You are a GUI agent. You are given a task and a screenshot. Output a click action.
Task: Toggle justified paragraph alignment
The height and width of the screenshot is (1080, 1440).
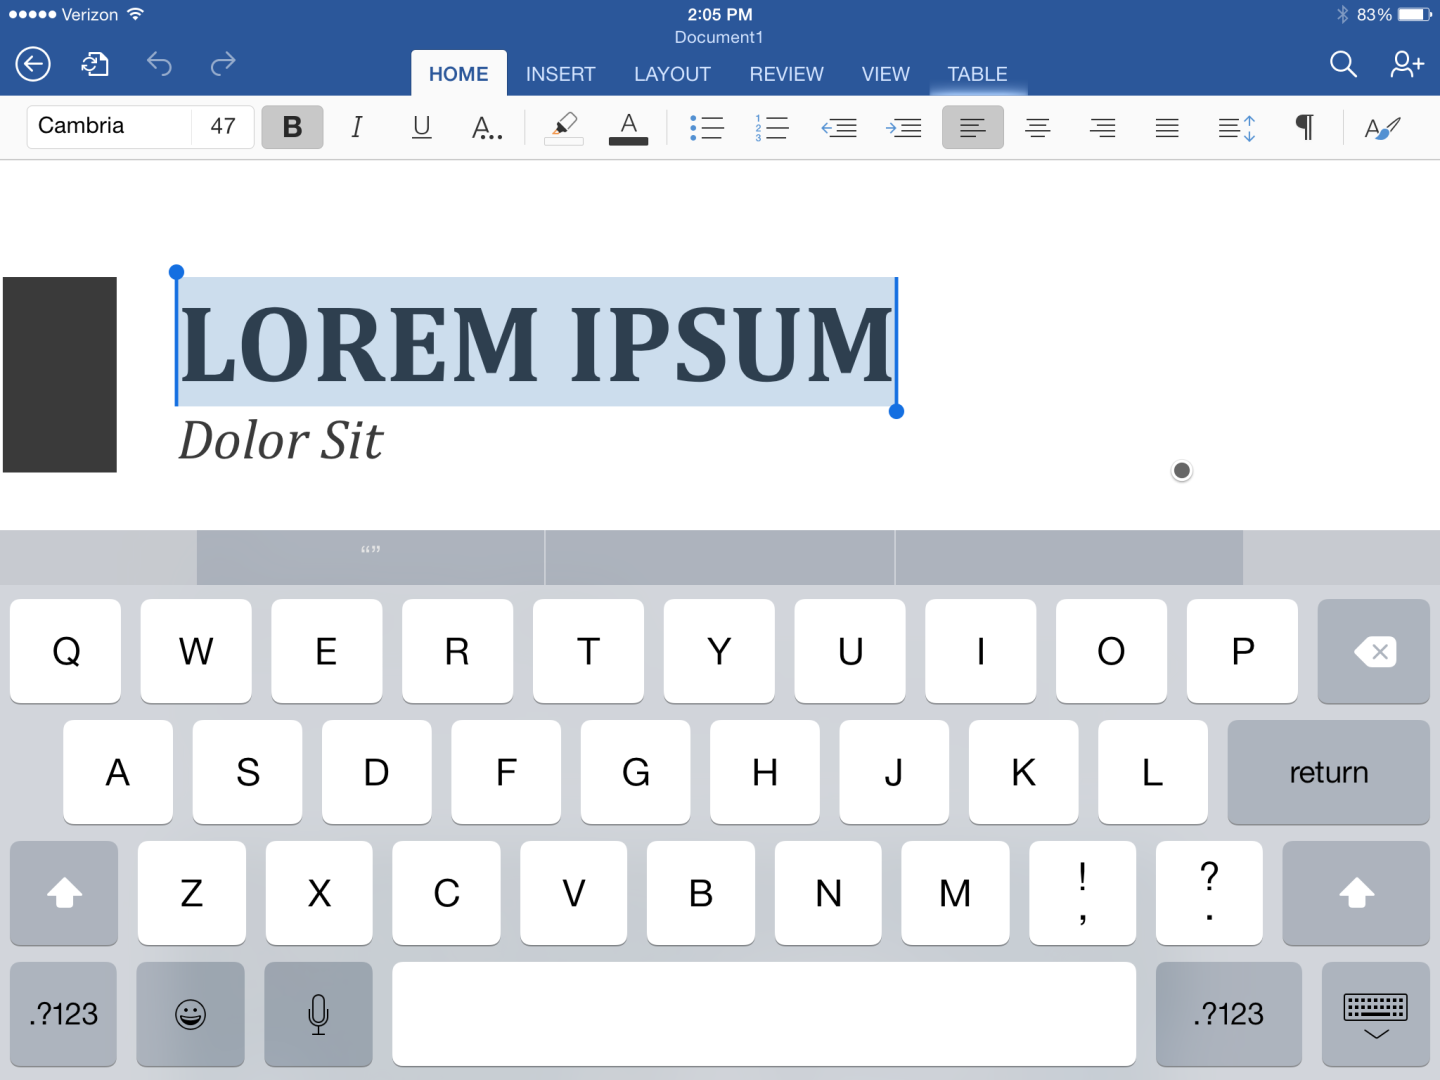coord(1166,127)
